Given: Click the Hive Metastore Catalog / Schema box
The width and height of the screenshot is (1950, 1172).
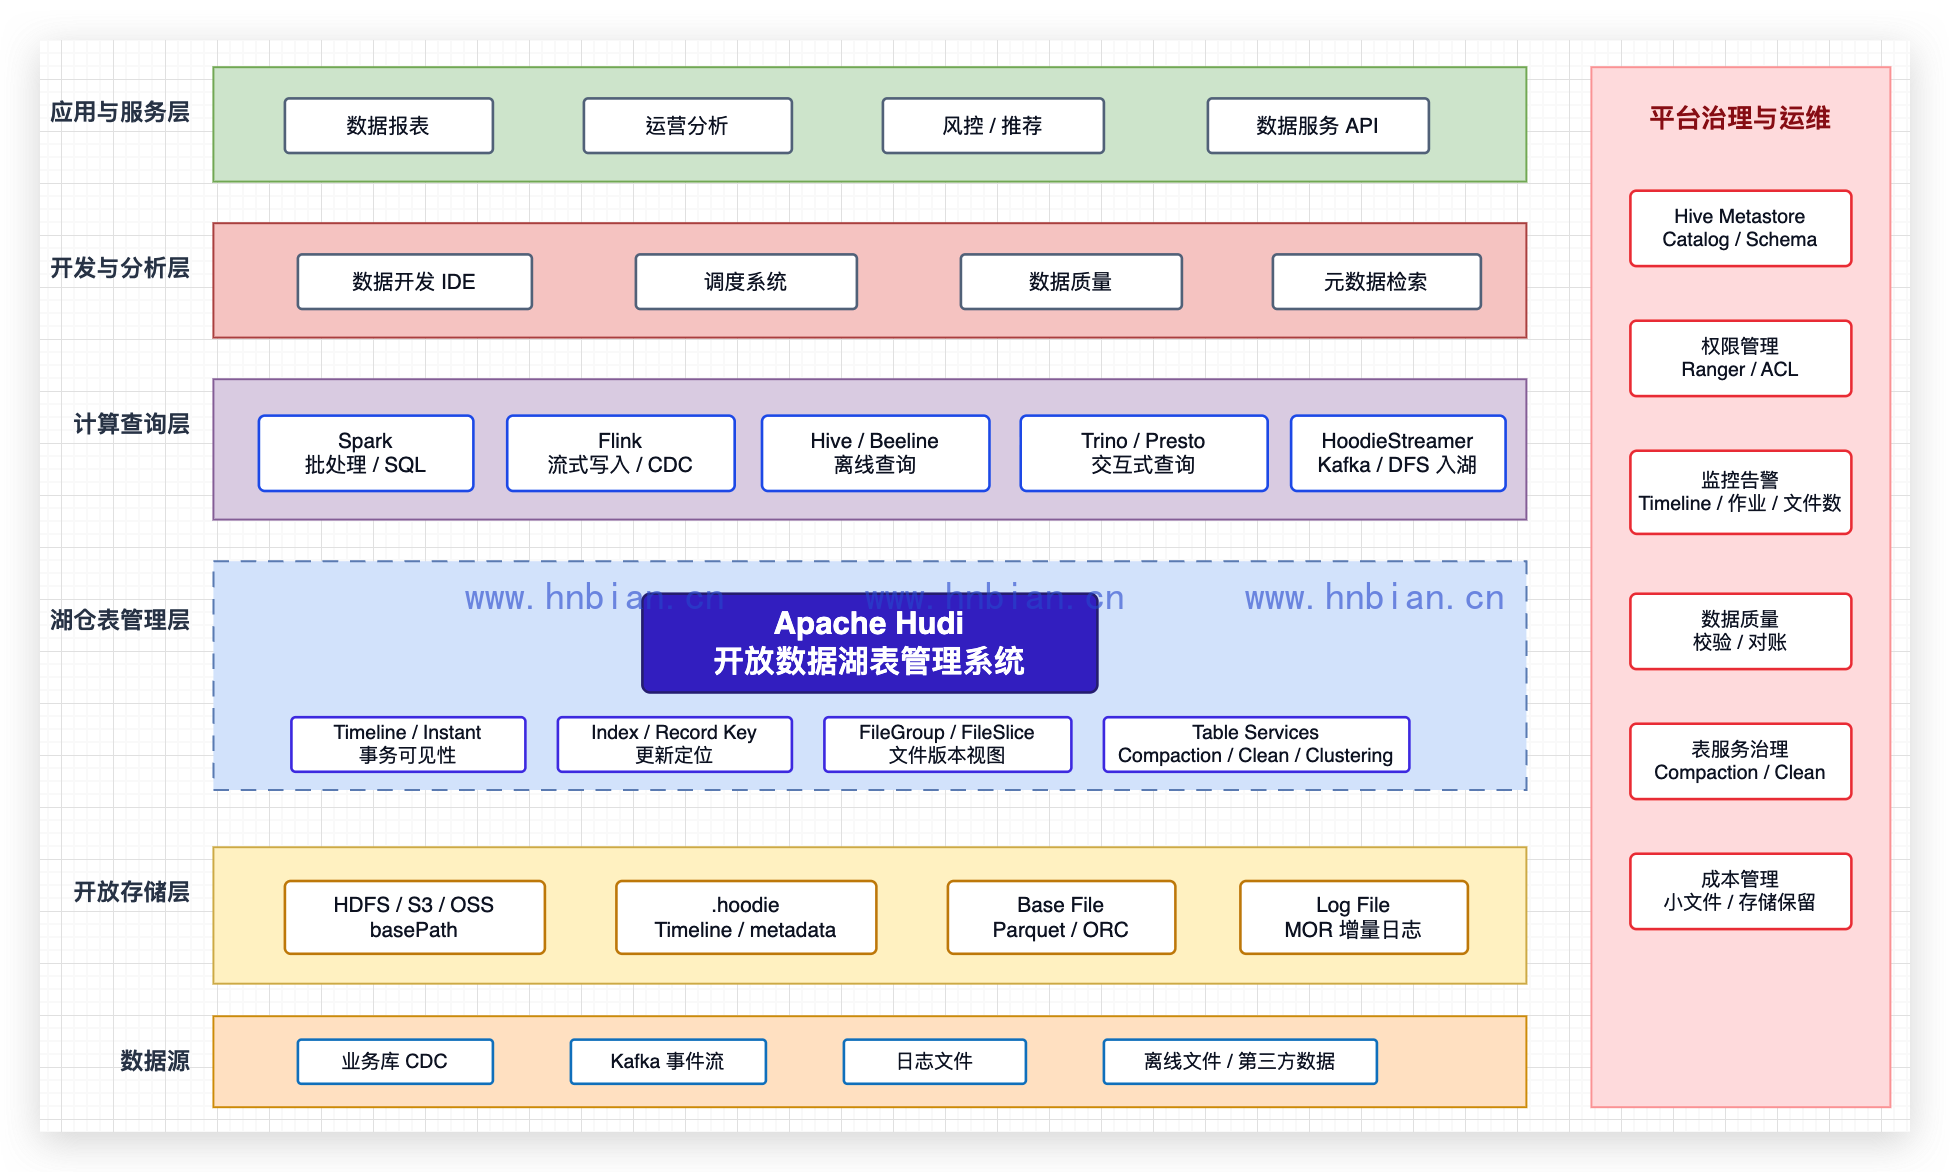Looking at the screenshot, I should tap(1740, 228).
